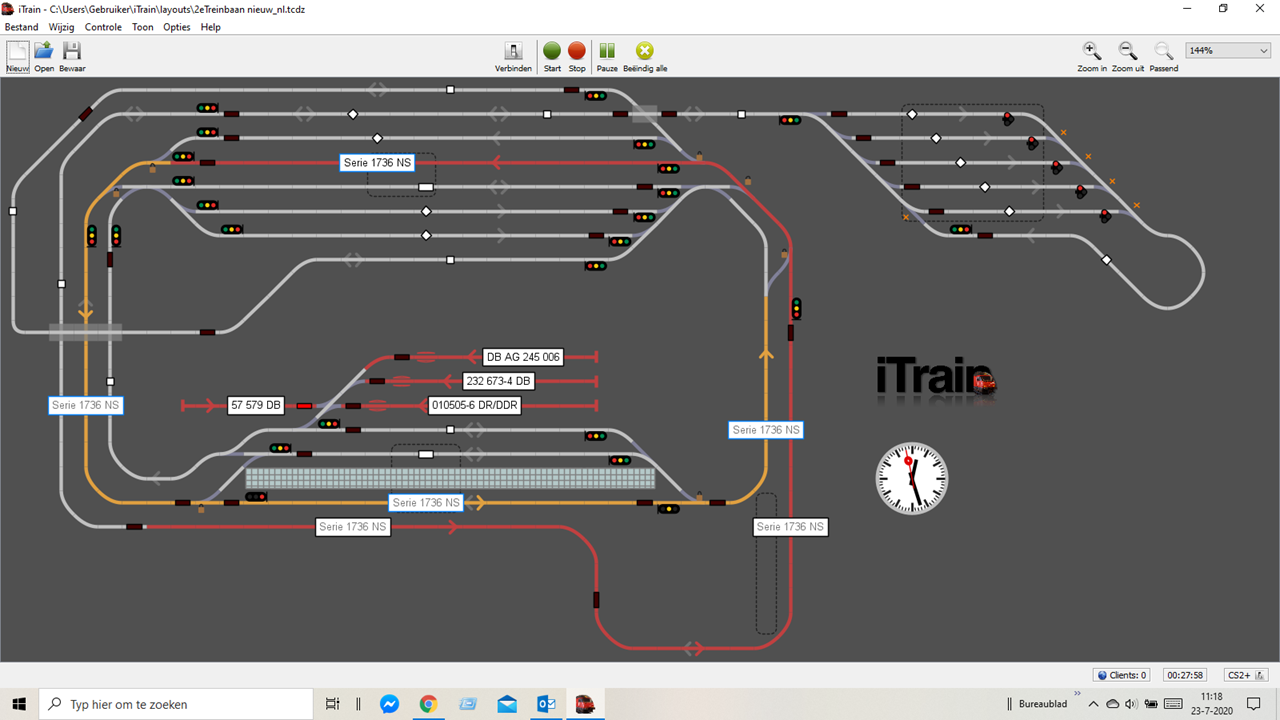Click Serie 1736 NS label at top station

(377, 162)
